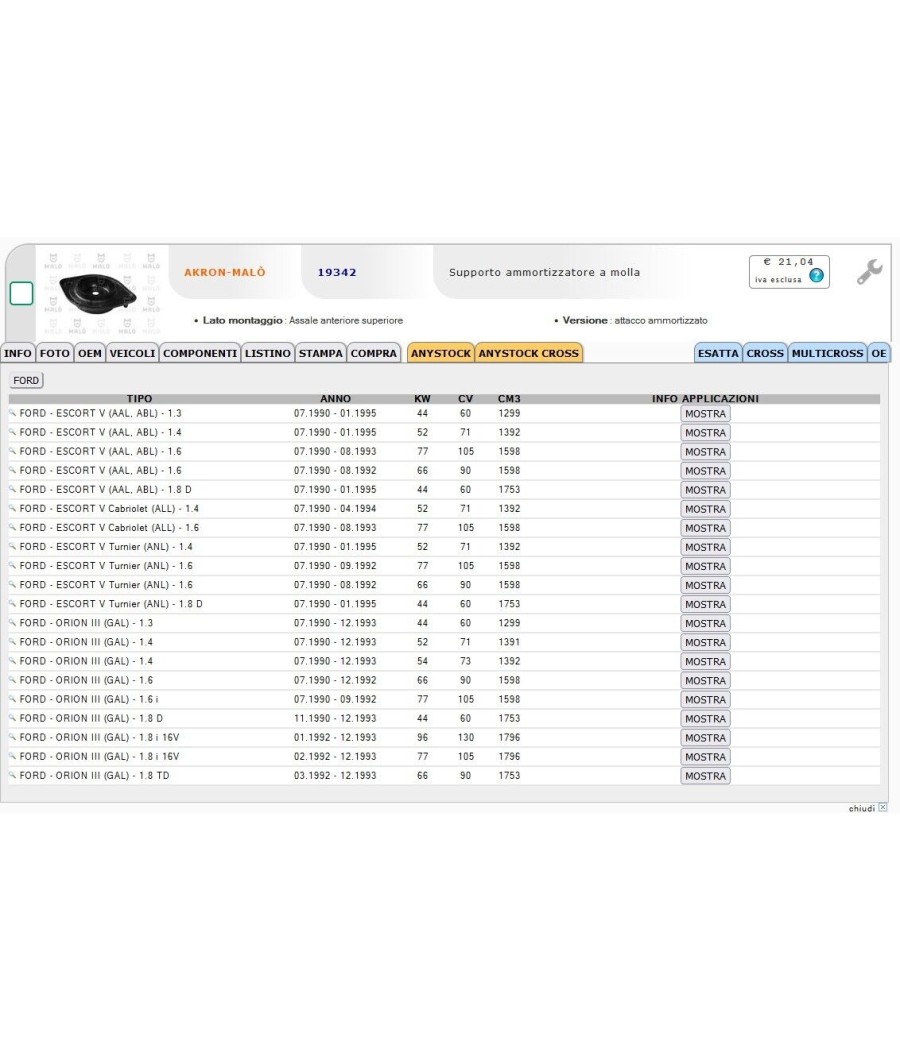Image resolution: width=900 pixels, height=1050 pixels.
Task: Click magnifier beside Escort V Turnier 1.8 D
Action: click(12, 603)
